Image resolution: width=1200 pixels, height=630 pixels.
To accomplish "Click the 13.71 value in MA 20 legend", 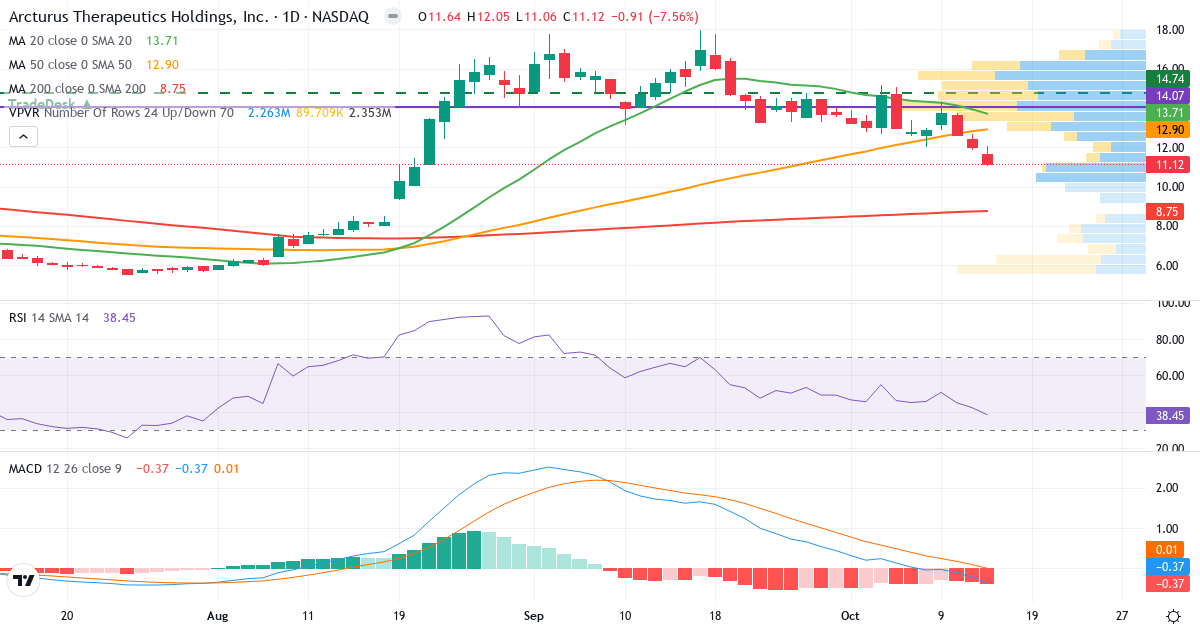I will point(162,41).
